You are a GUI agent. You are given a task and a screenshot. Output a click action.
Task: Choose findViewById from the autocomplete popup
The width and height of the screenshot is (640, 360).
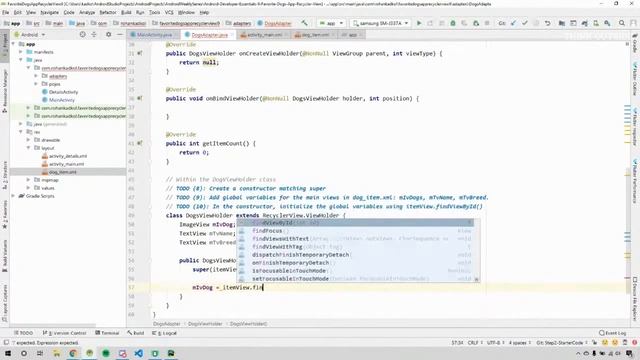(355, 222)
